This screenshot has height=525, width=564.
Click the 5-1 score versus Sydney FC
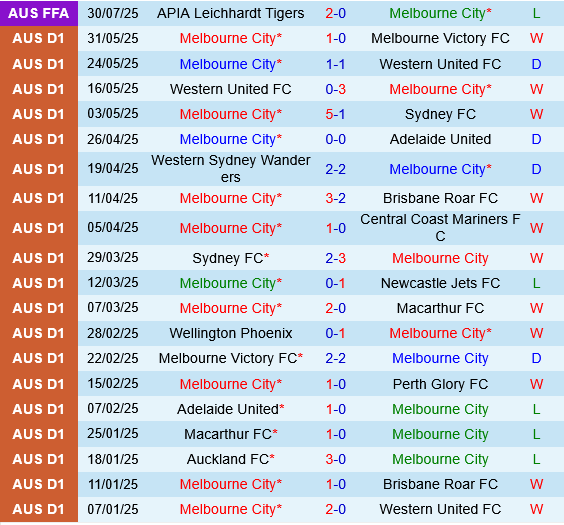[335, 114]
